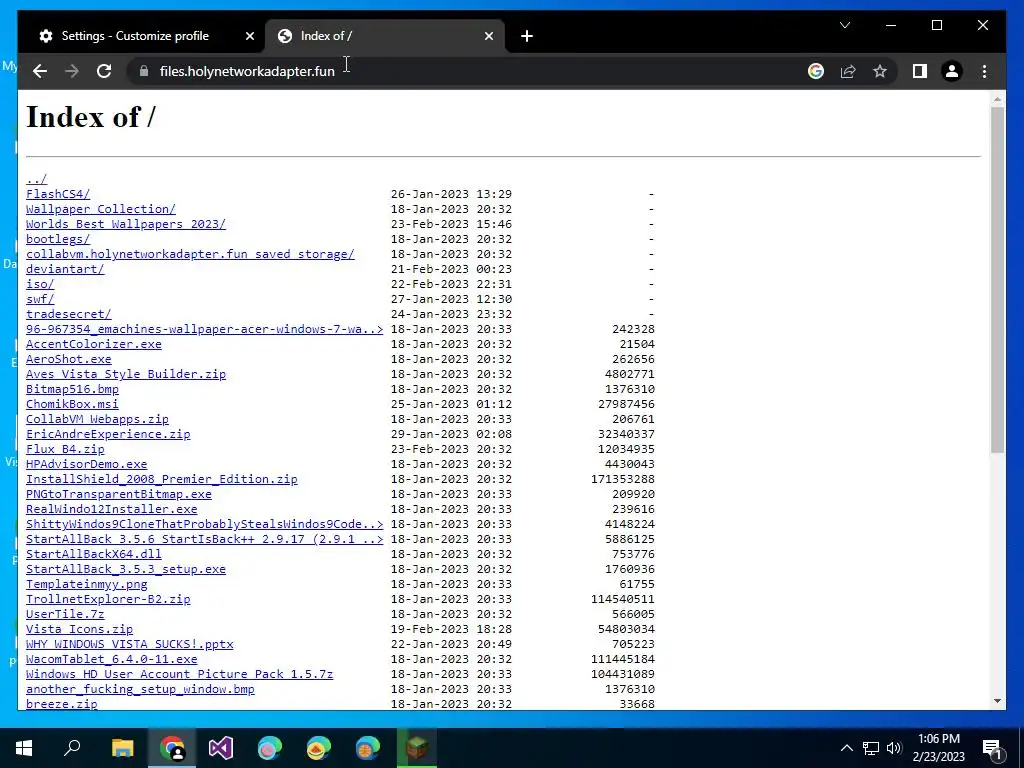The width and height of the screenshot is (1024, 768).
Task: Select the Index of / tab
Action: coord(385,37)
